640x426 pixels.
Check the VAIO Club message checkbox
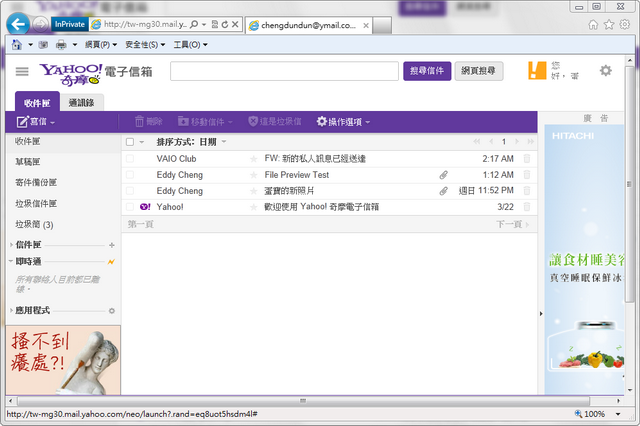tap(130, 159)
